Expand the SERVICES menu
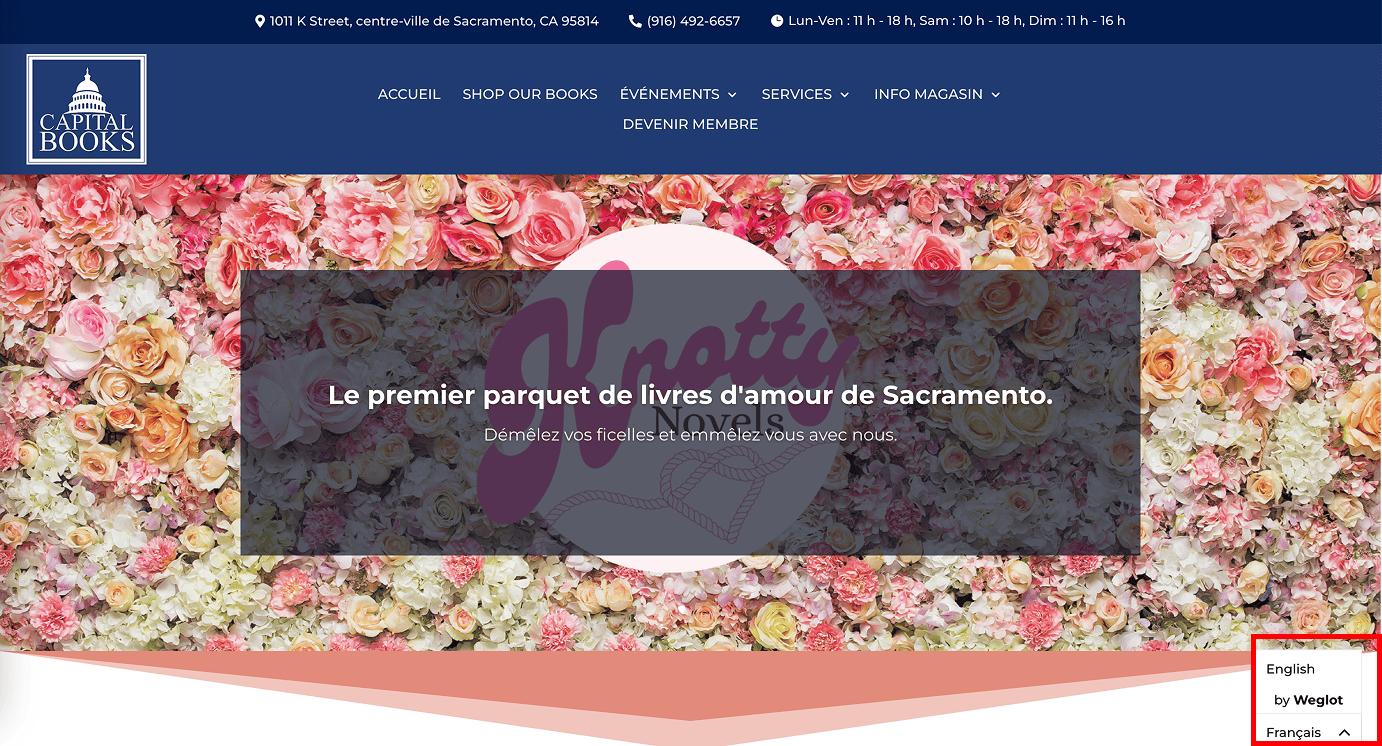Screen dimensions: 1382x746 pyautogui.click(x=806, y=94)
